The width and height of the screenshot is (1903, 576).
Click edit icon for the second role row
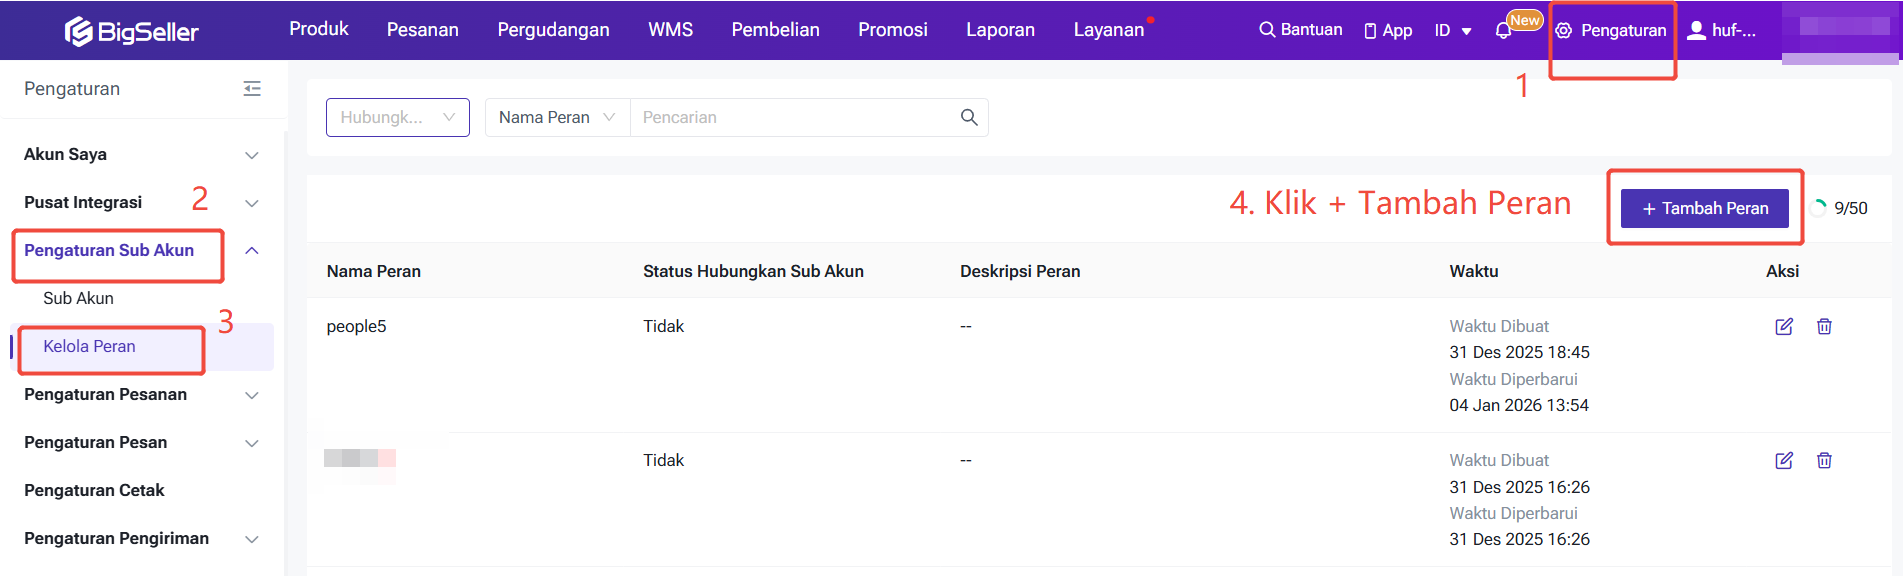point(1783,461)
